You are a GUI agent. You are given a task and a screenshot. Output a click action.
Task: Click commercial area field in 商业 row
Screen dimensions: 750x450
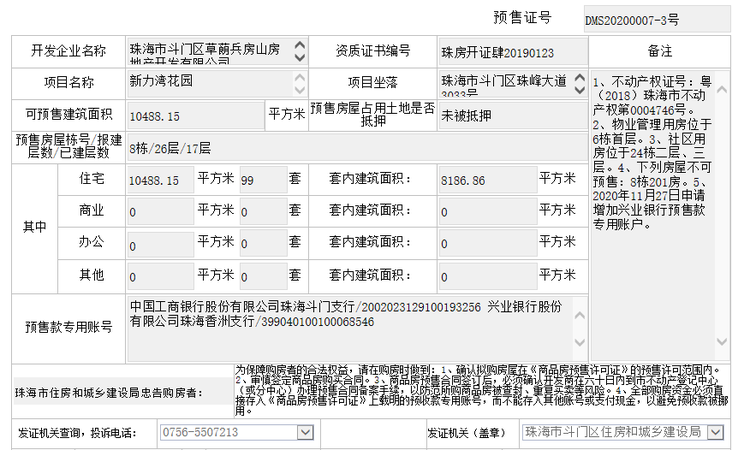(160, 211)
